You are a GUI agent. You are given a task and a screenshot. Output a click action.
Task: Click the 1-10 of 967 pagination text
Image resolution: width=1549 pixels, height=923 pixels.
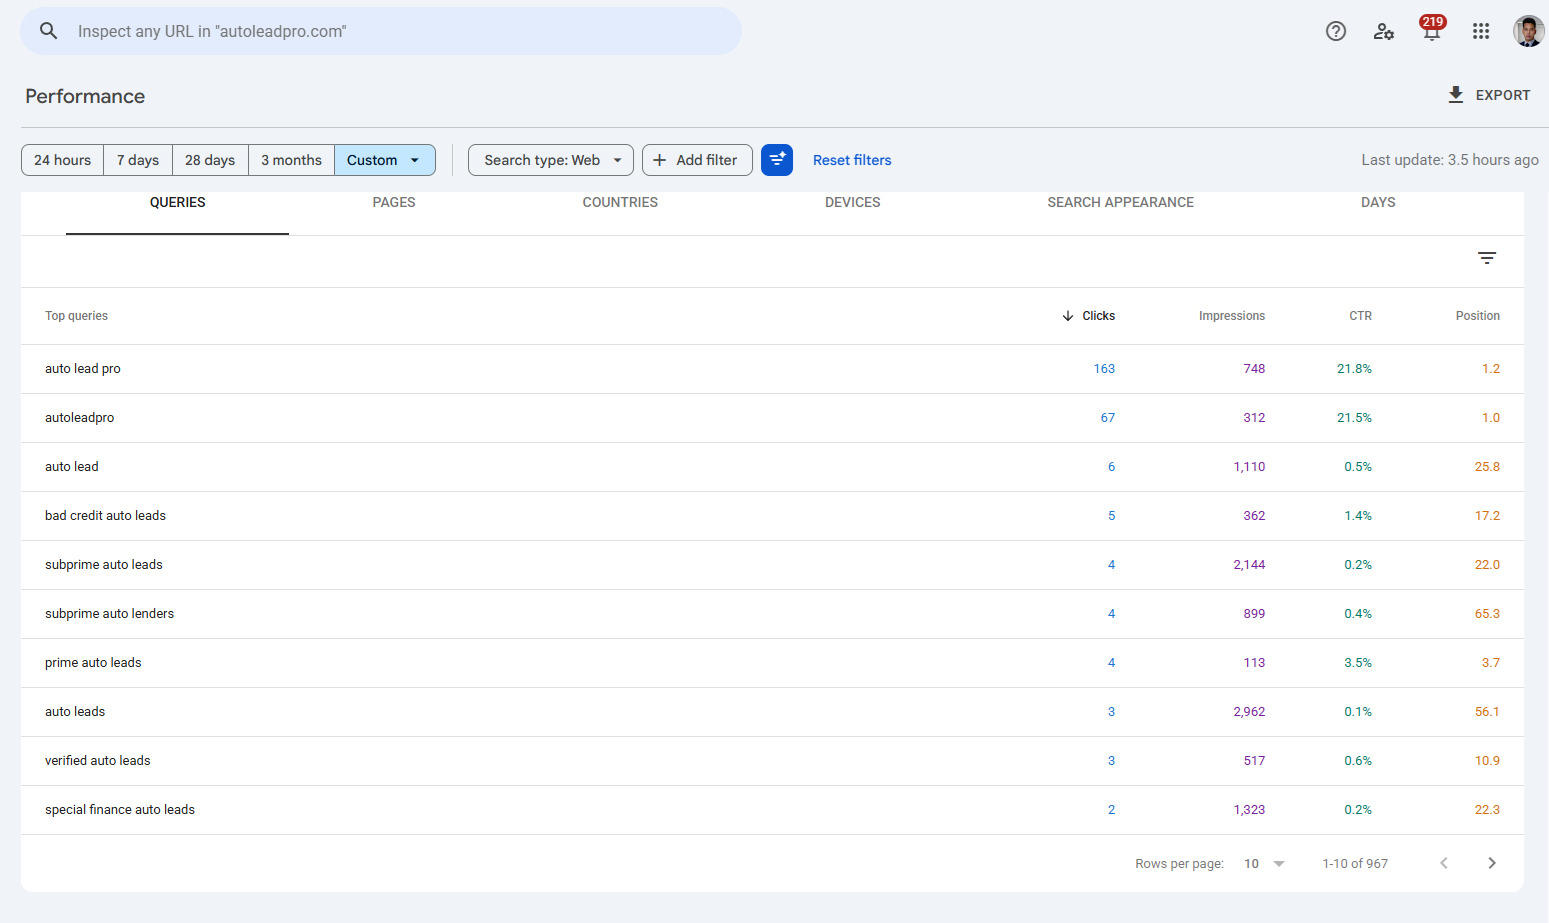coord(1355,864)
